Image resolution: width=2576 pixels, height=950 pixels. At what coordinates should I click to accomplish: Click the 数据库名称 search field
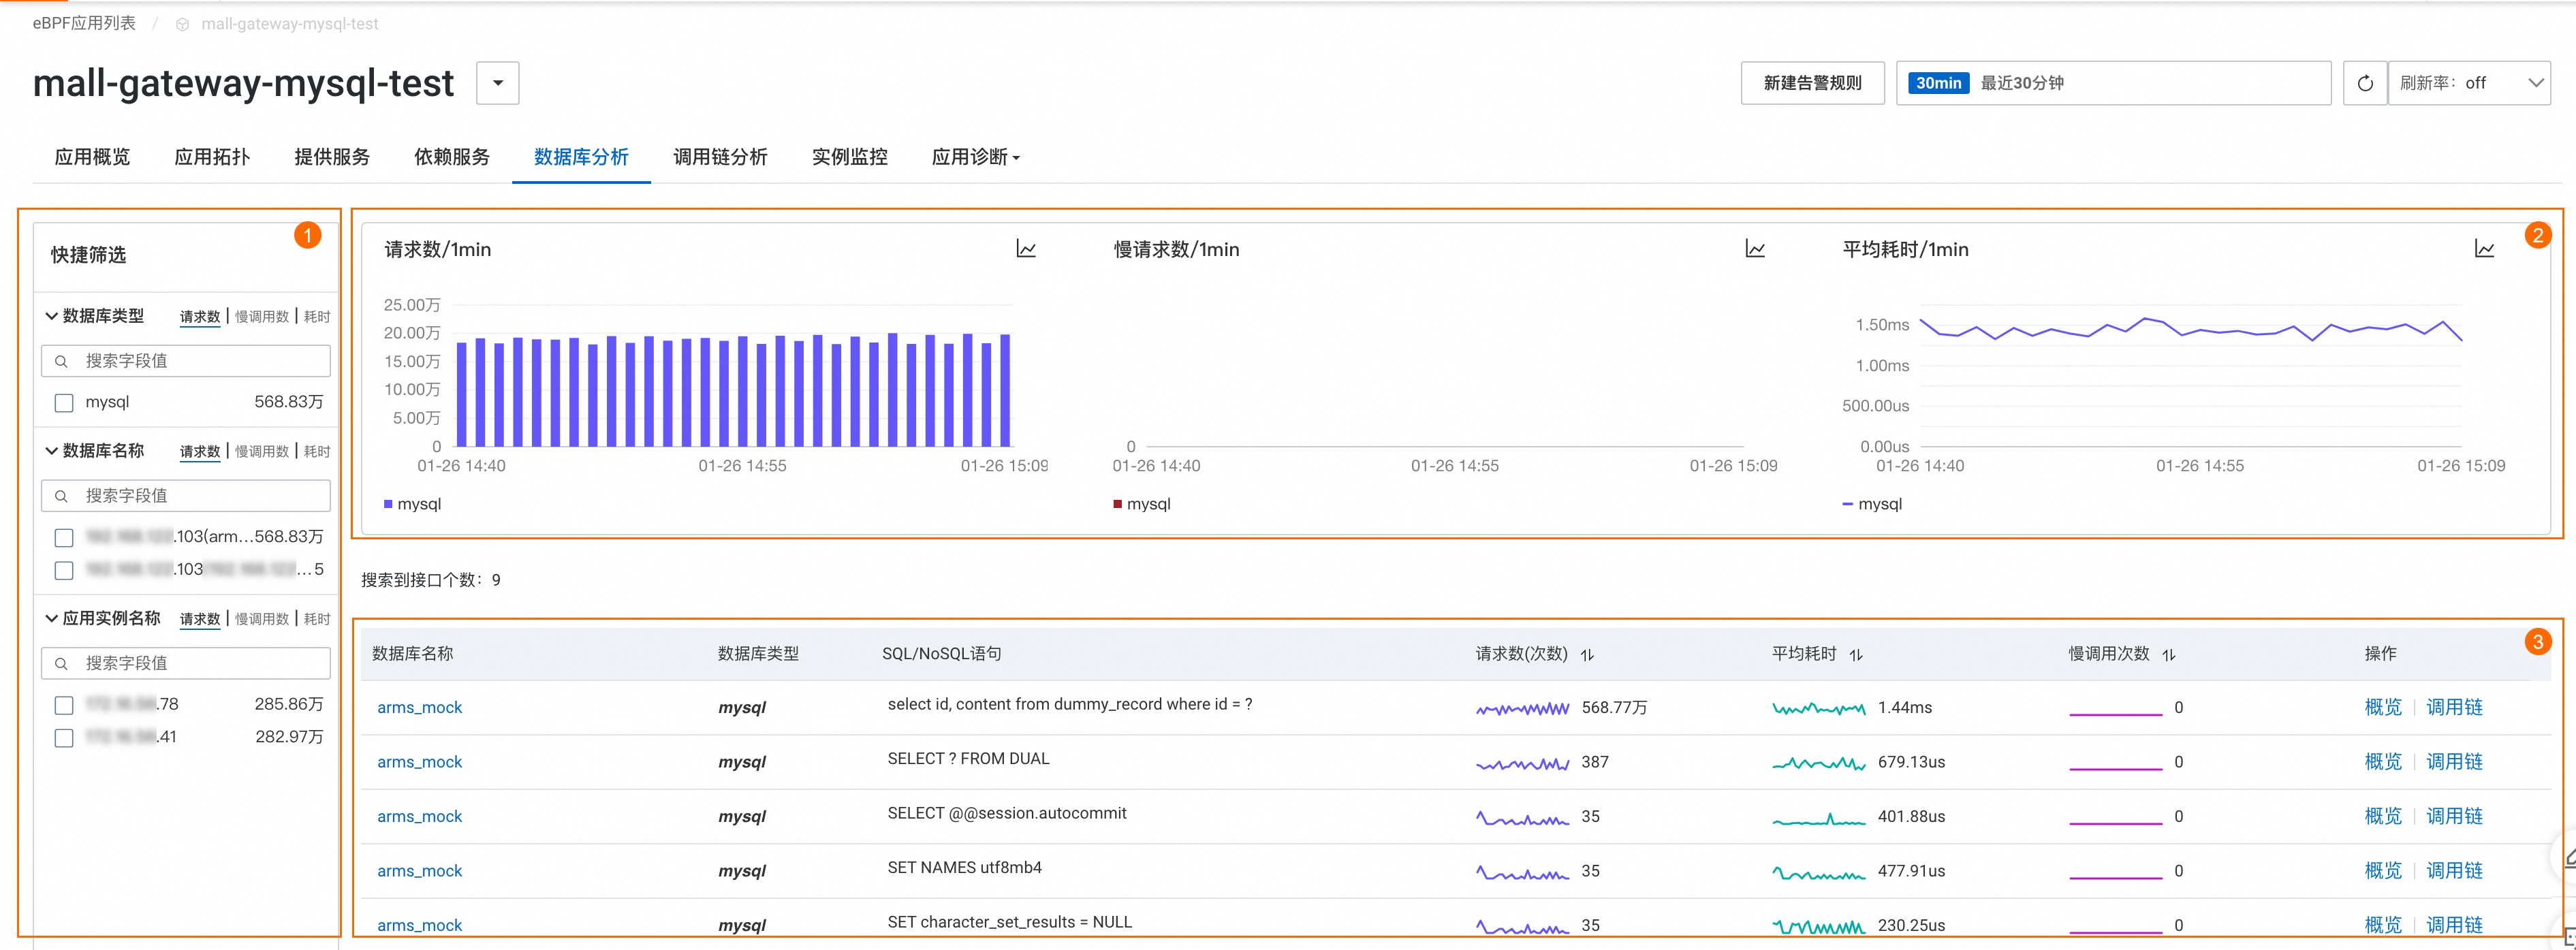pyautogui.click(x=186, y=496)
